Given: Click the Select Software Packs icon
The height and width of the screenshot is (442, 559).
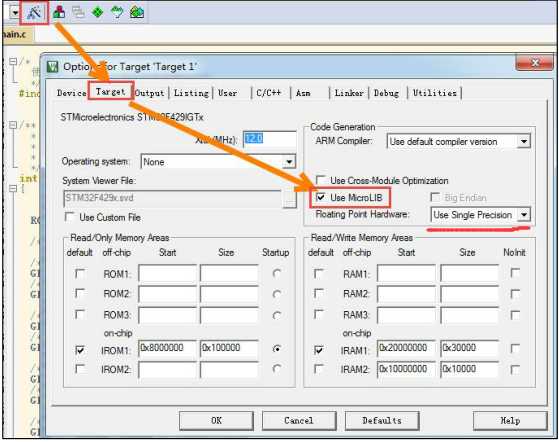Looking at the screenshot, I should point(117,12).
